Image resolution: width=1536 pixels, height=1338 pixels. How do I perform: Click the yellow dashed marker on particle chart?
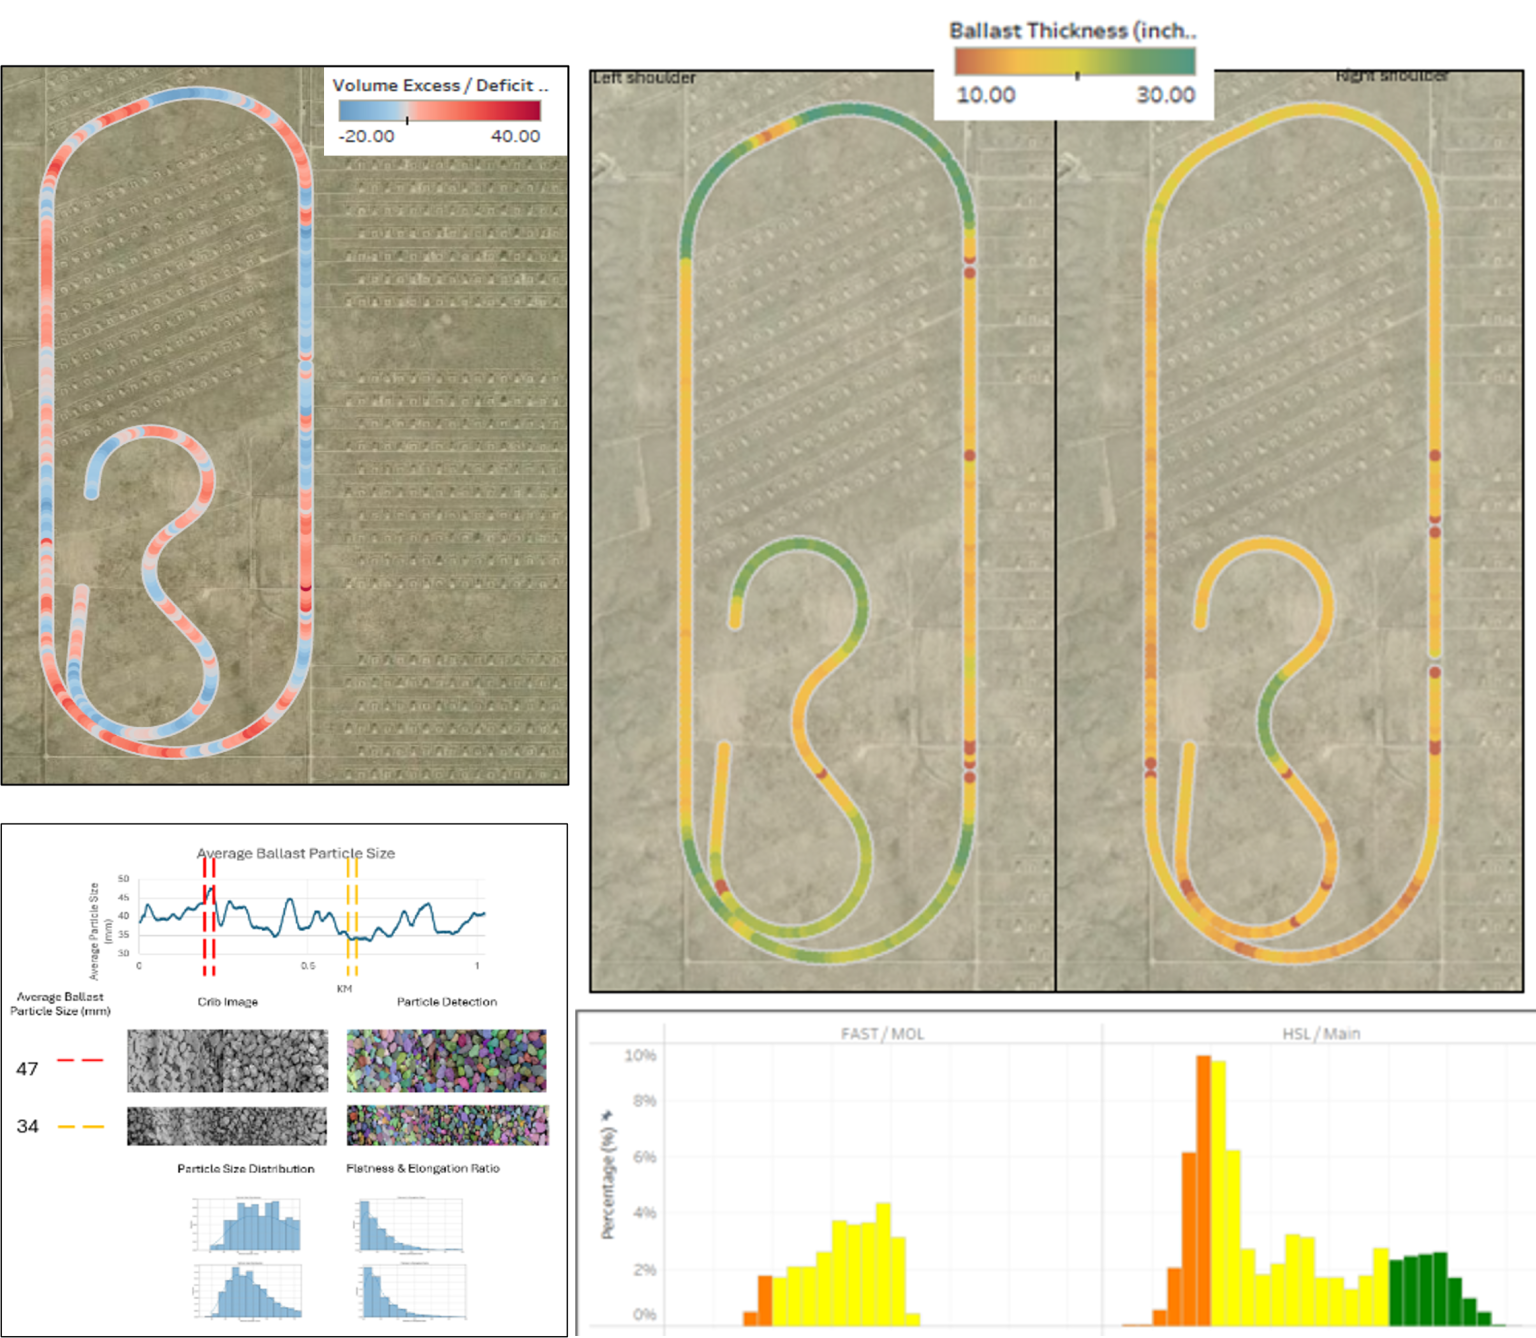click(352, 916)
